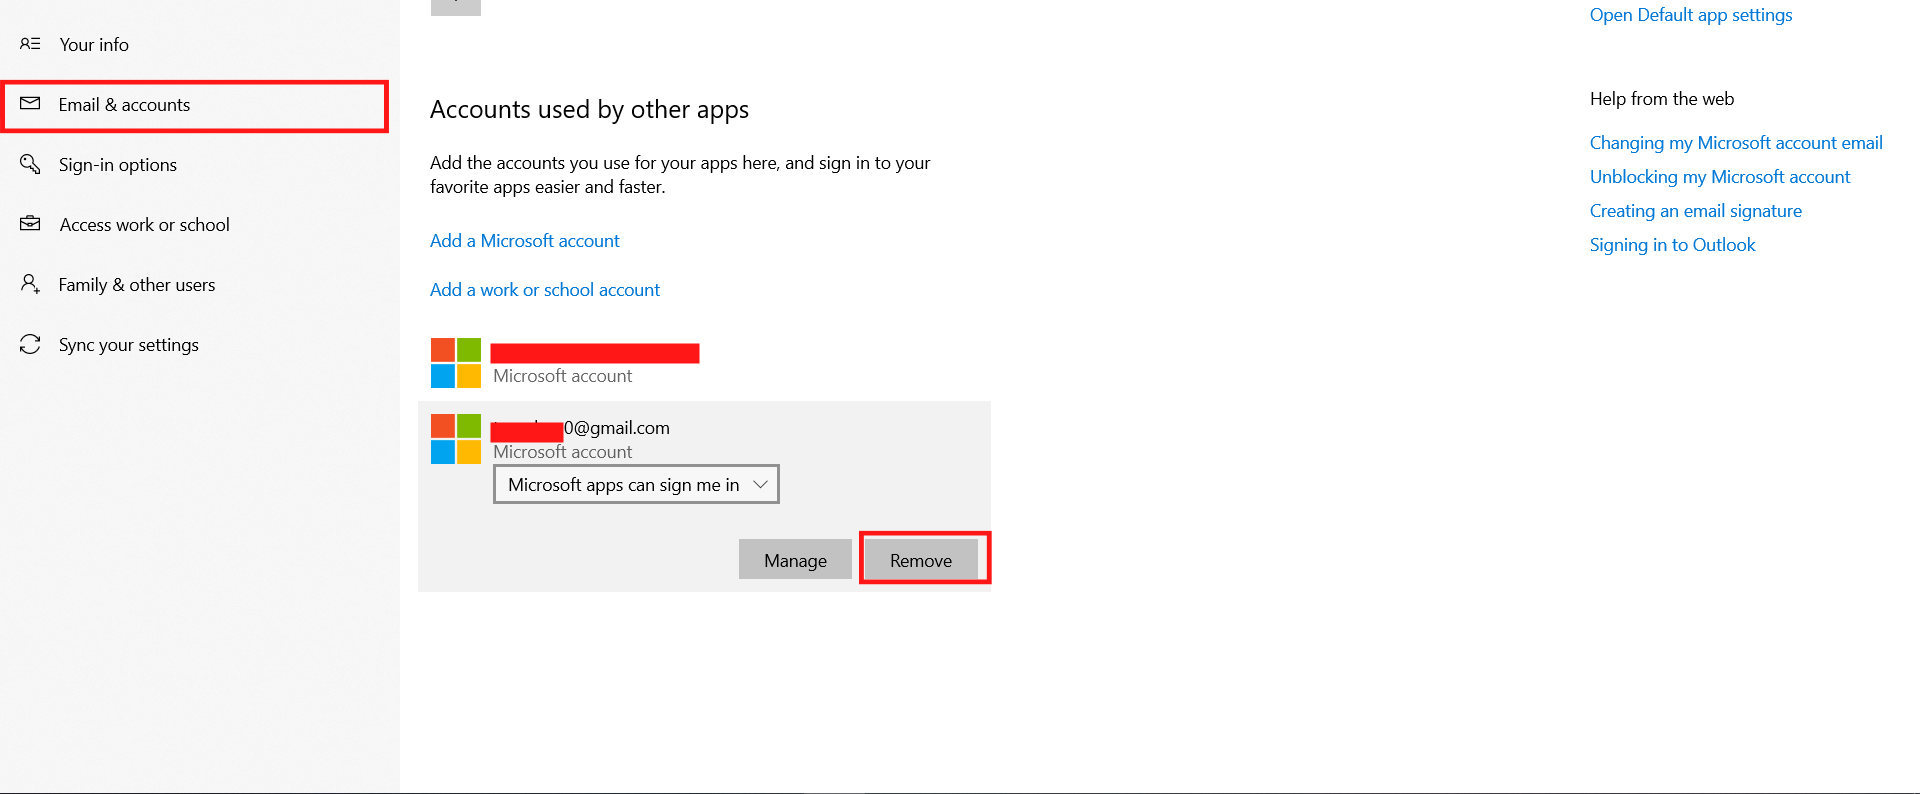
Task: Click the 'Help from the web' heading
Action: click(x=1662, y=99)
